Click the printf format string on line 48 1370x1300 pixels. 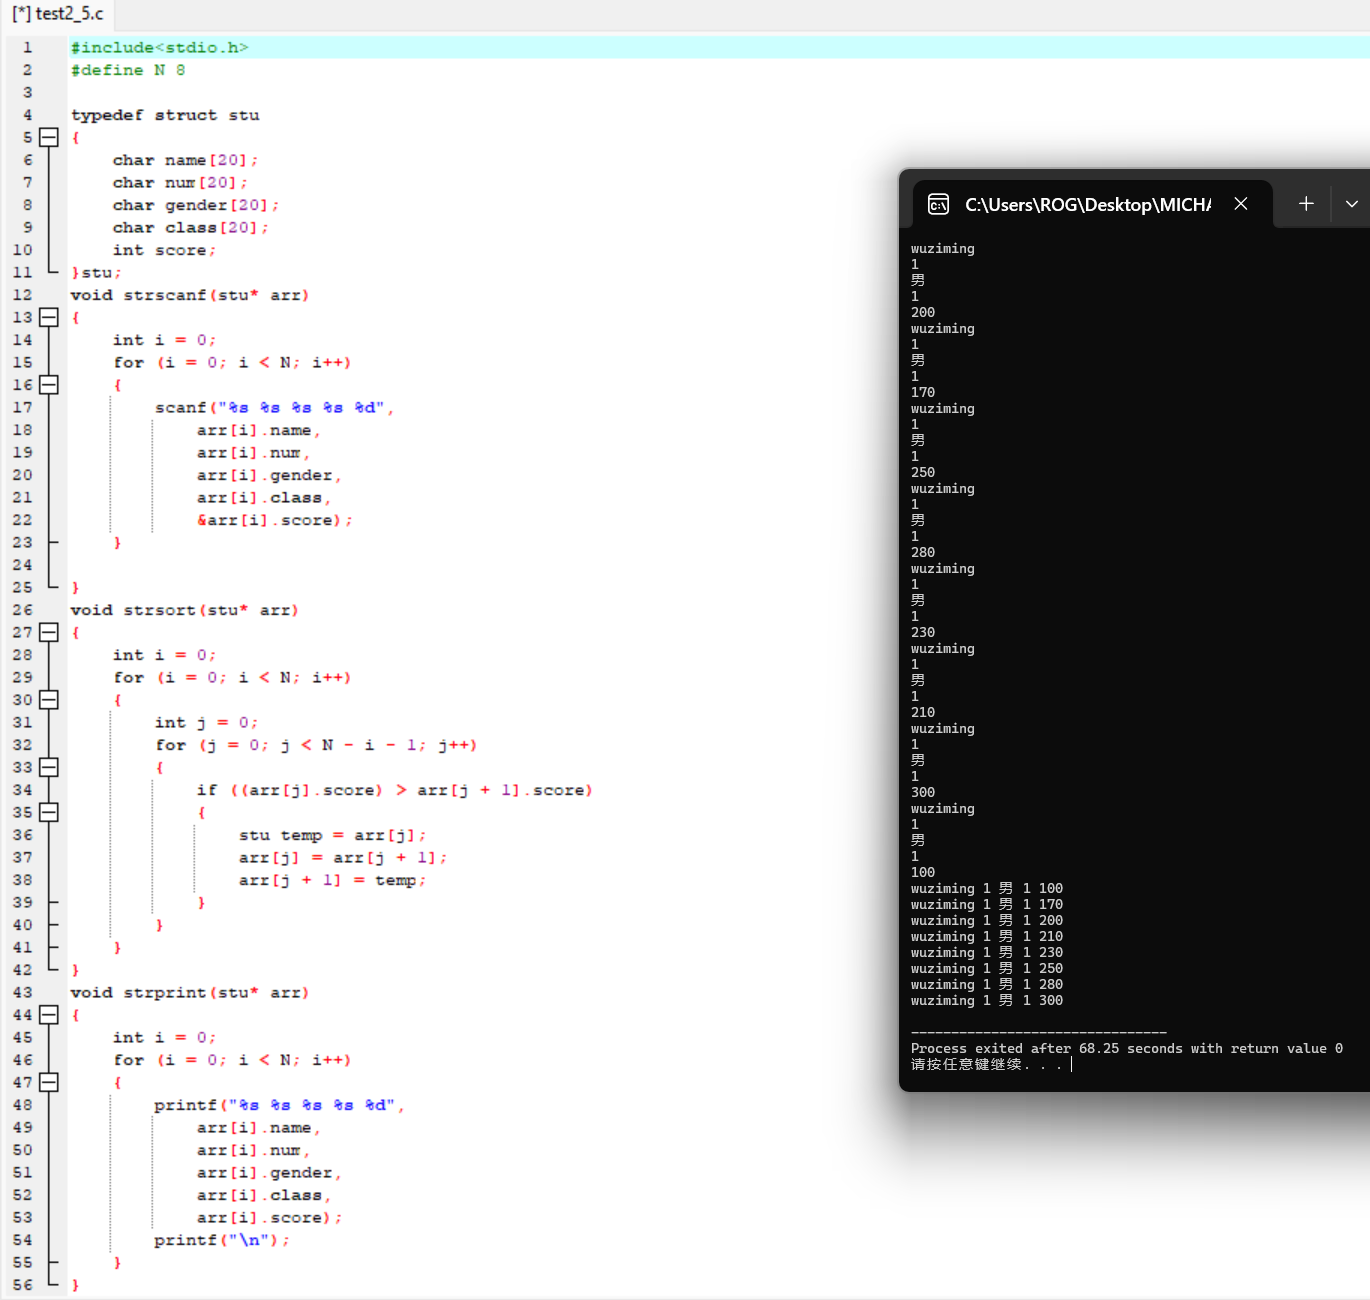click(279, 1105)
